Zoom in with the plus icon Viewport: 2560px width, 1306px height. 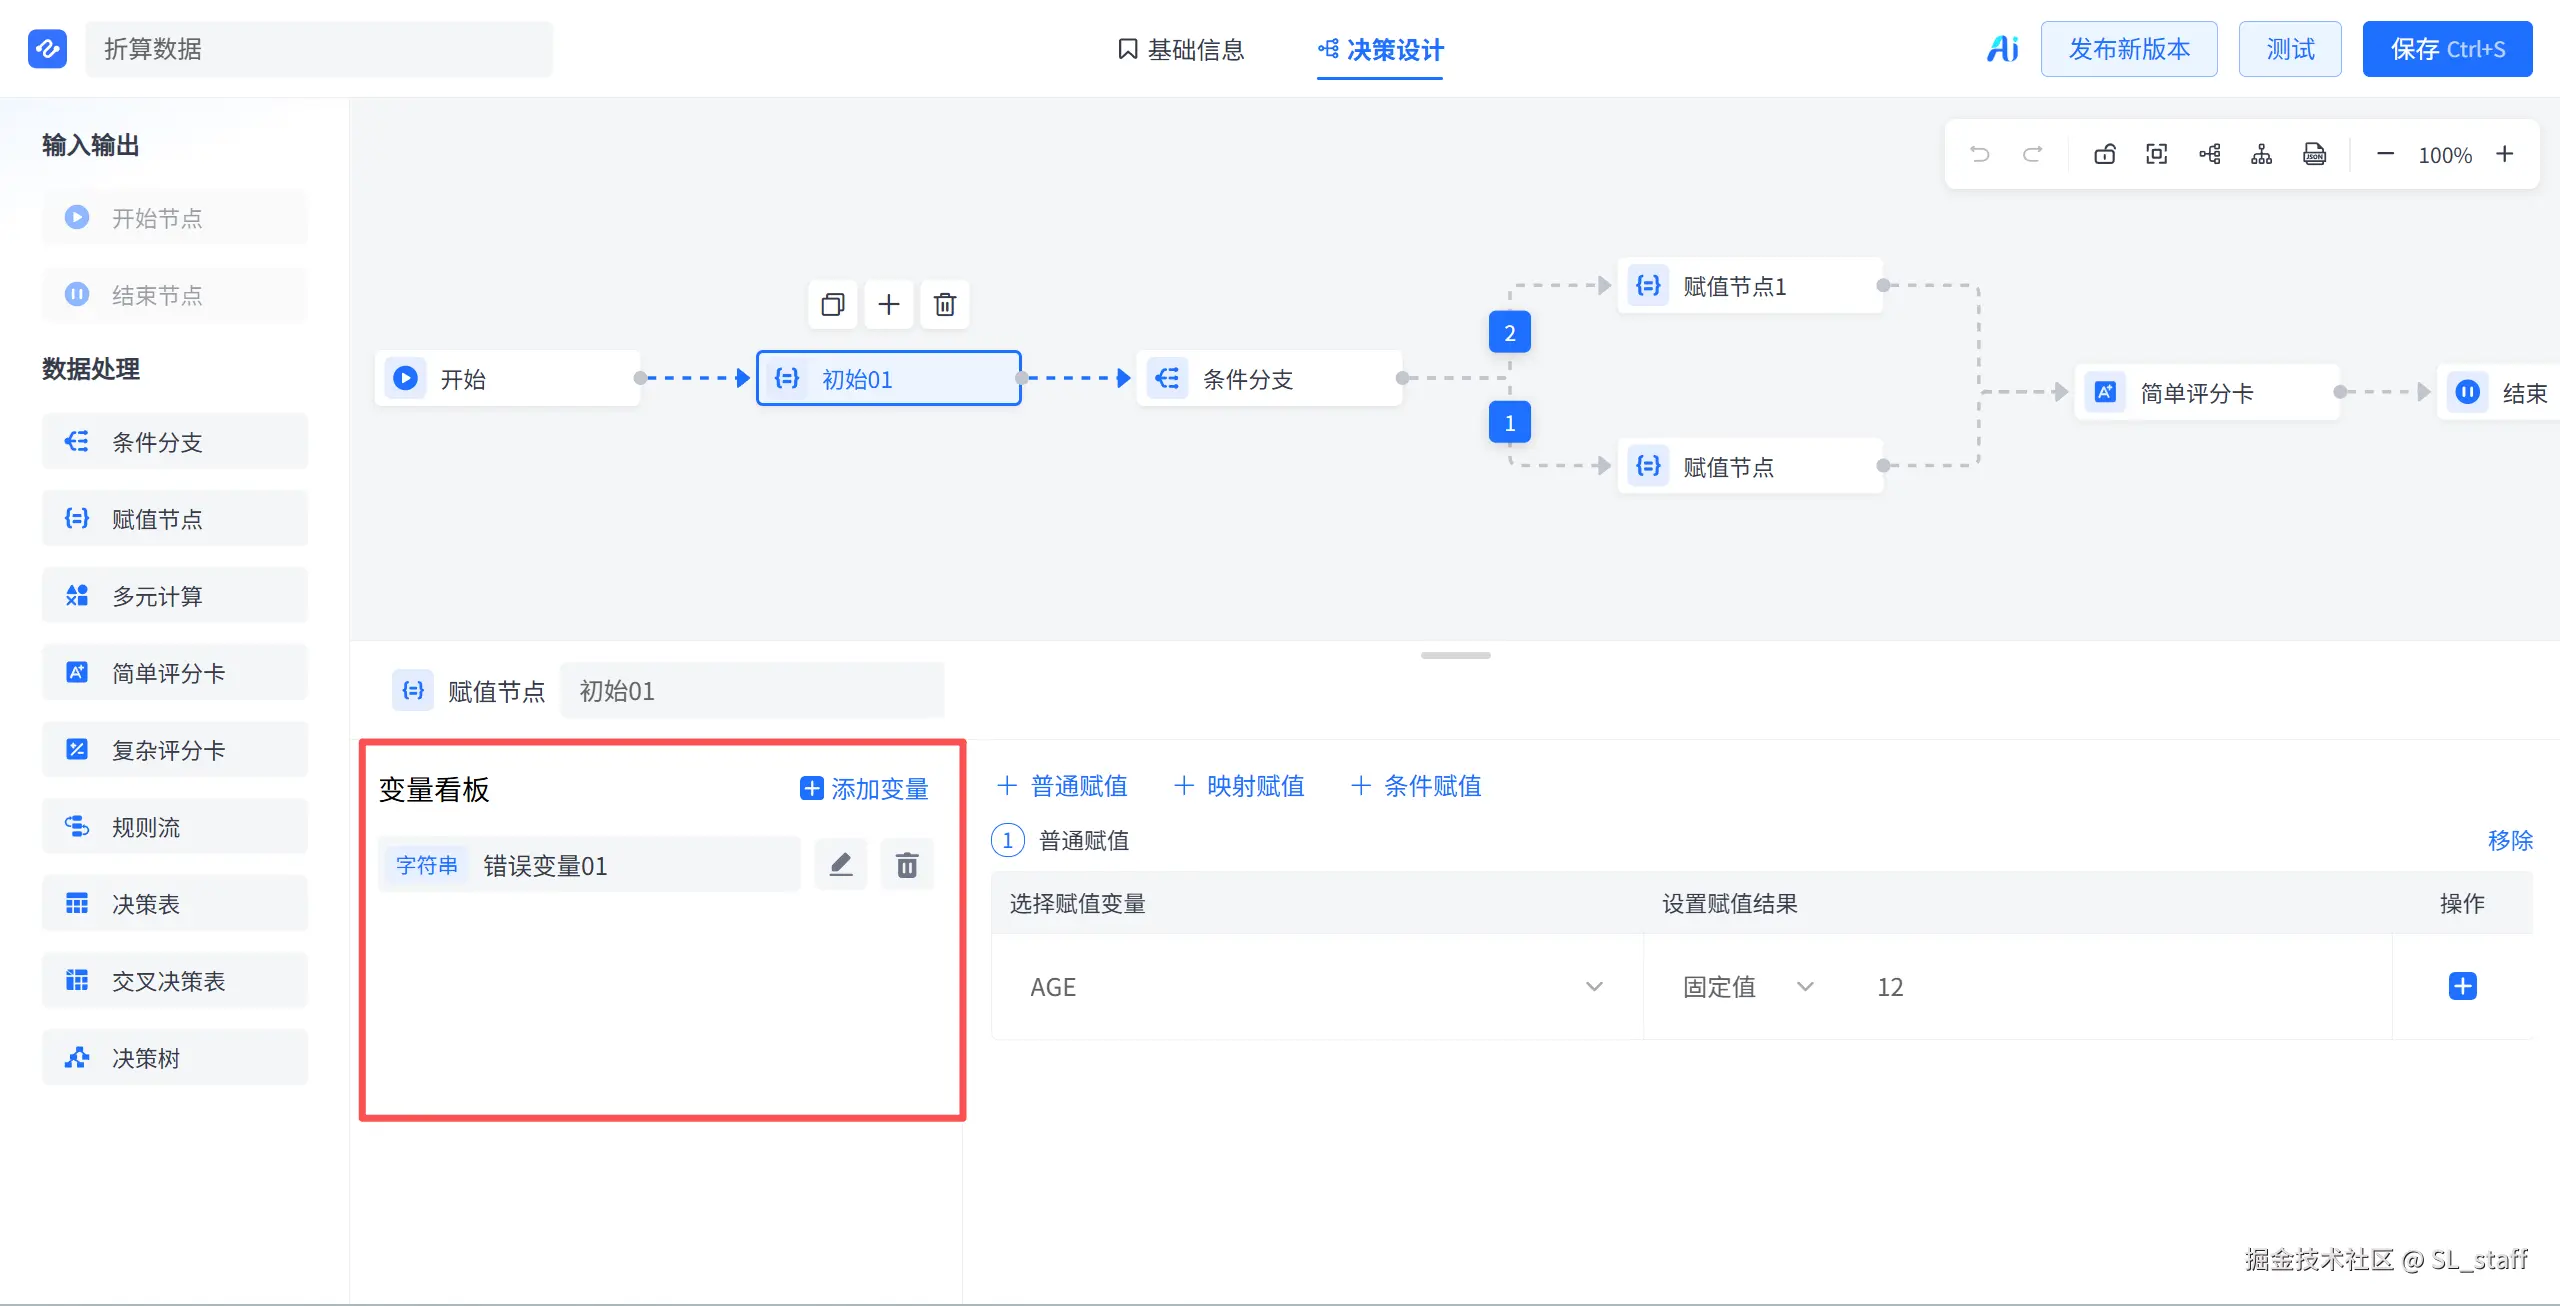[2505, 154]
